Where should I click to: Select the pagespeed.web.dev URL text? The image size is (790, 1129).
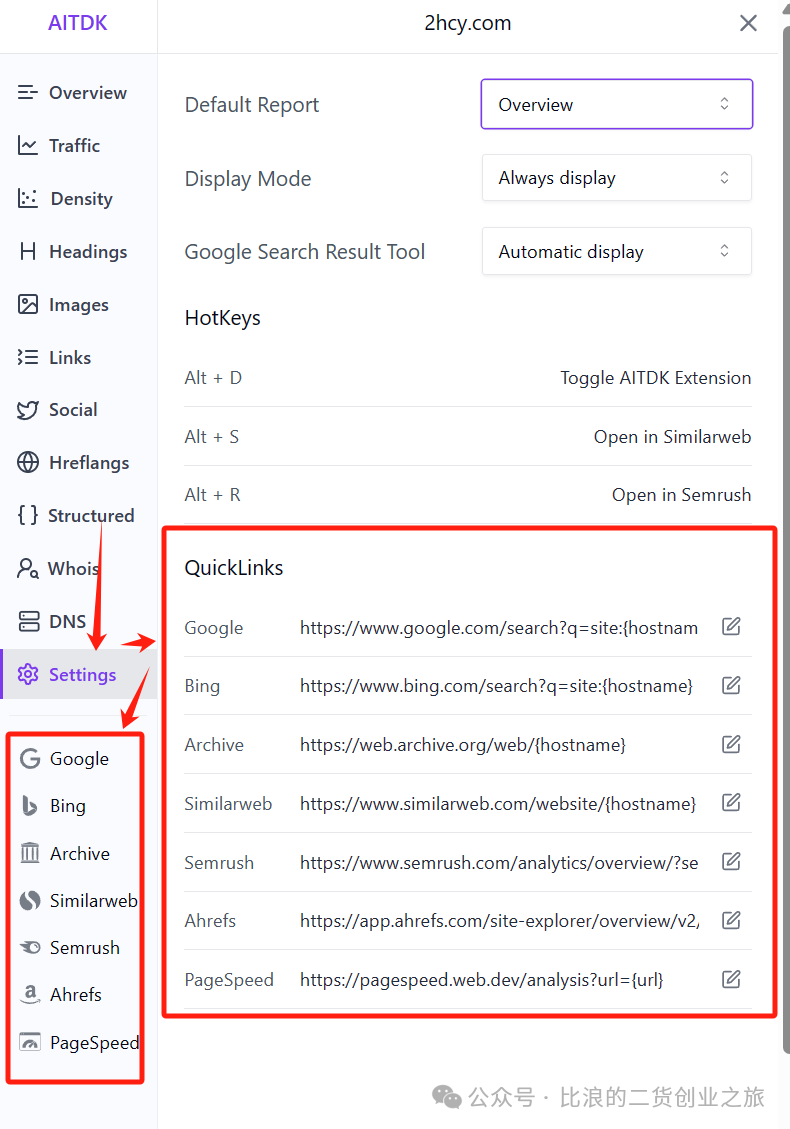click(x=482, y=980)
